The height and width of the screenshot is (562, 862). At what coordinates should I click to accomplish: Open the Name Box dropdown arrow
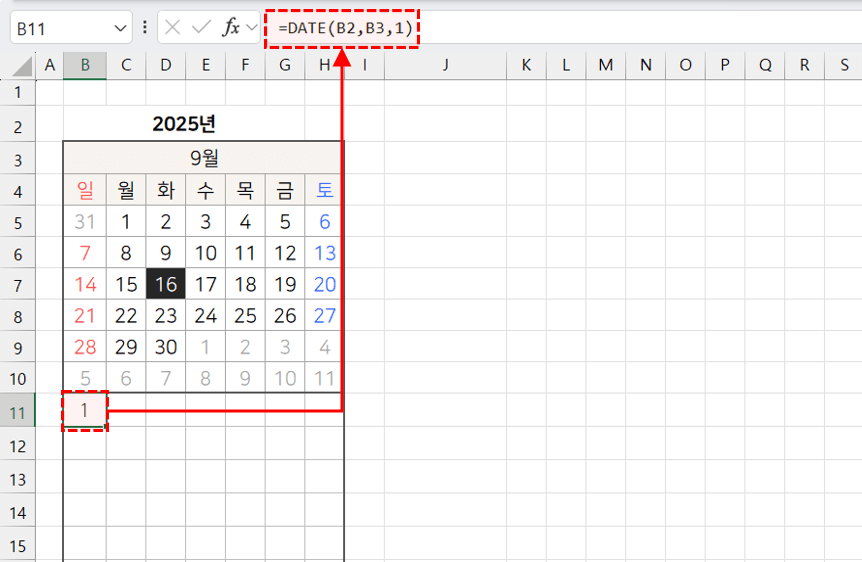(x=121, y=28)
